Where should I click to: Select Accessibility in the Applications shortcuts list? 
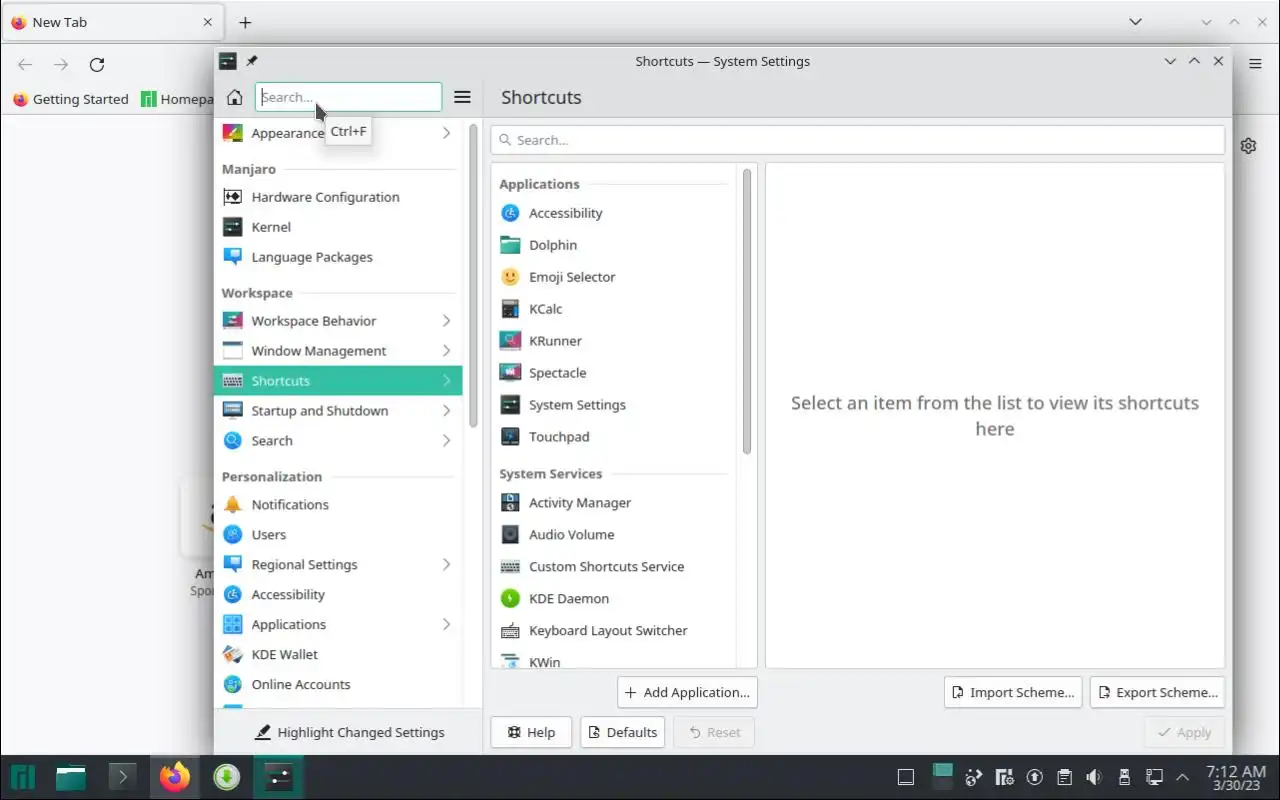coord(616,213)
